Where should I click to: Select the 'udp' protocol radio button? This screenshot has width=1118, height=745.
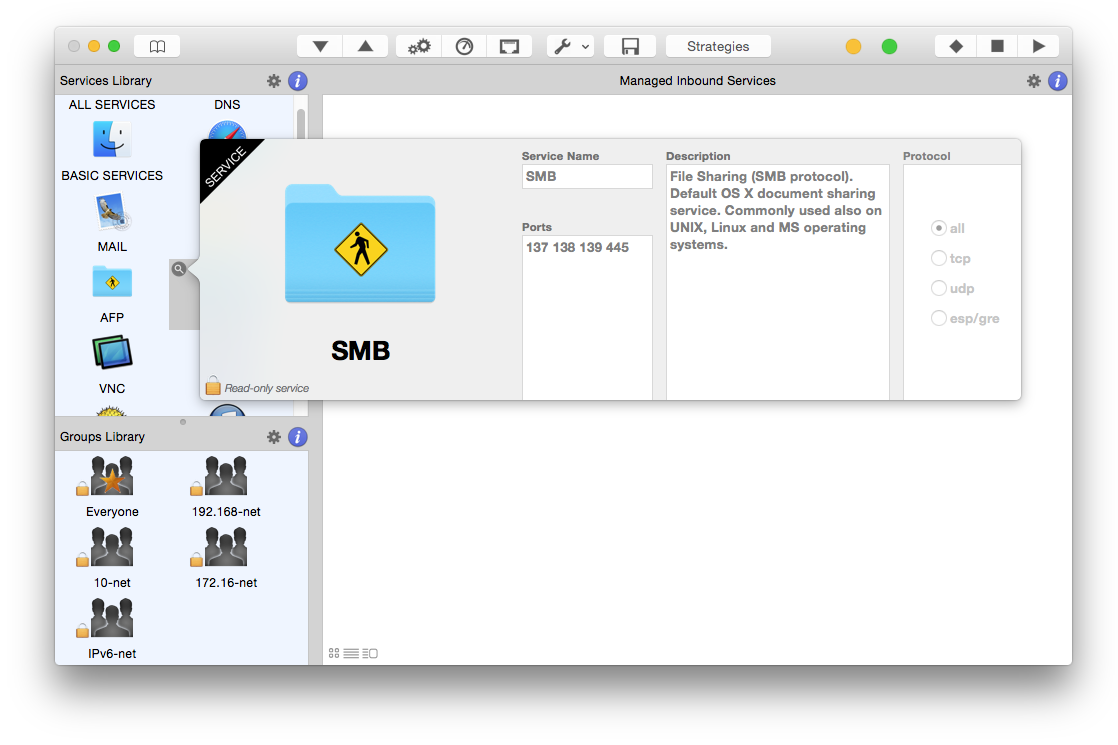tap(938, 288)
